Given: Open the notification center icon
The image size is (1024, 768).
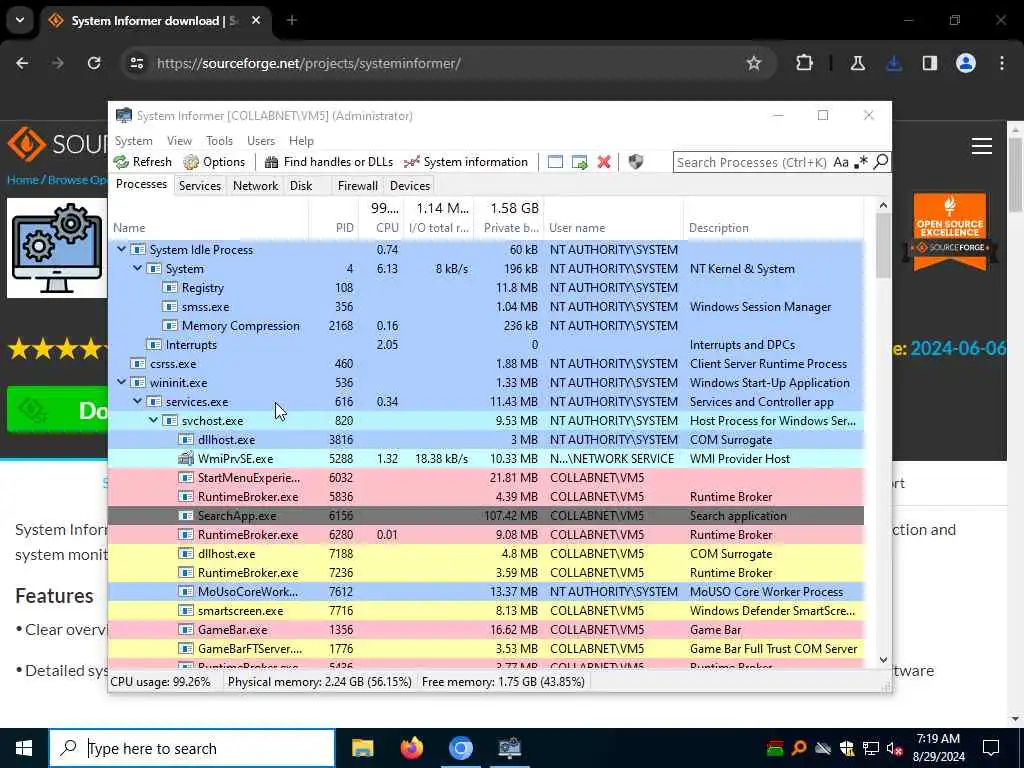Looking at the screenshot, I should 991,748.
